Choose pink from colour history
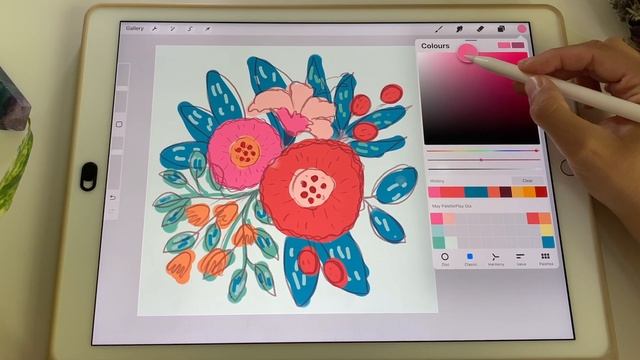This screenshot has width=640, height=360. [x=434, y=192]
